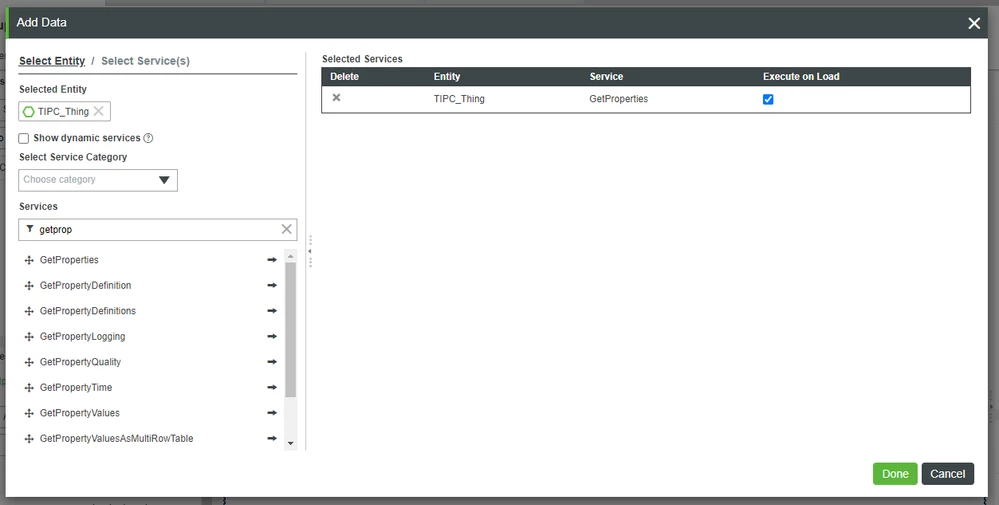
Task: Add GetPropertyQuality using its arrow icon
Action: pyautogui.click(x=272, y=362)
